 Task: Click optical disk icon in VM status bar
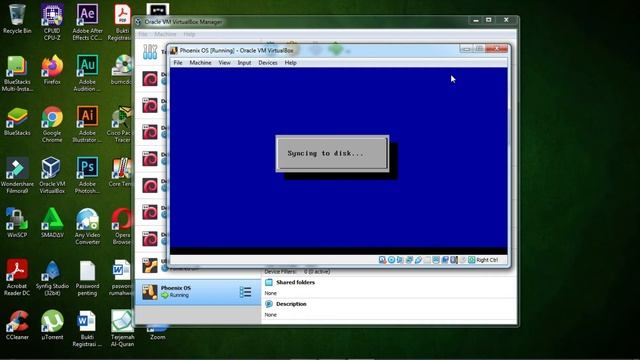point(391,260)
